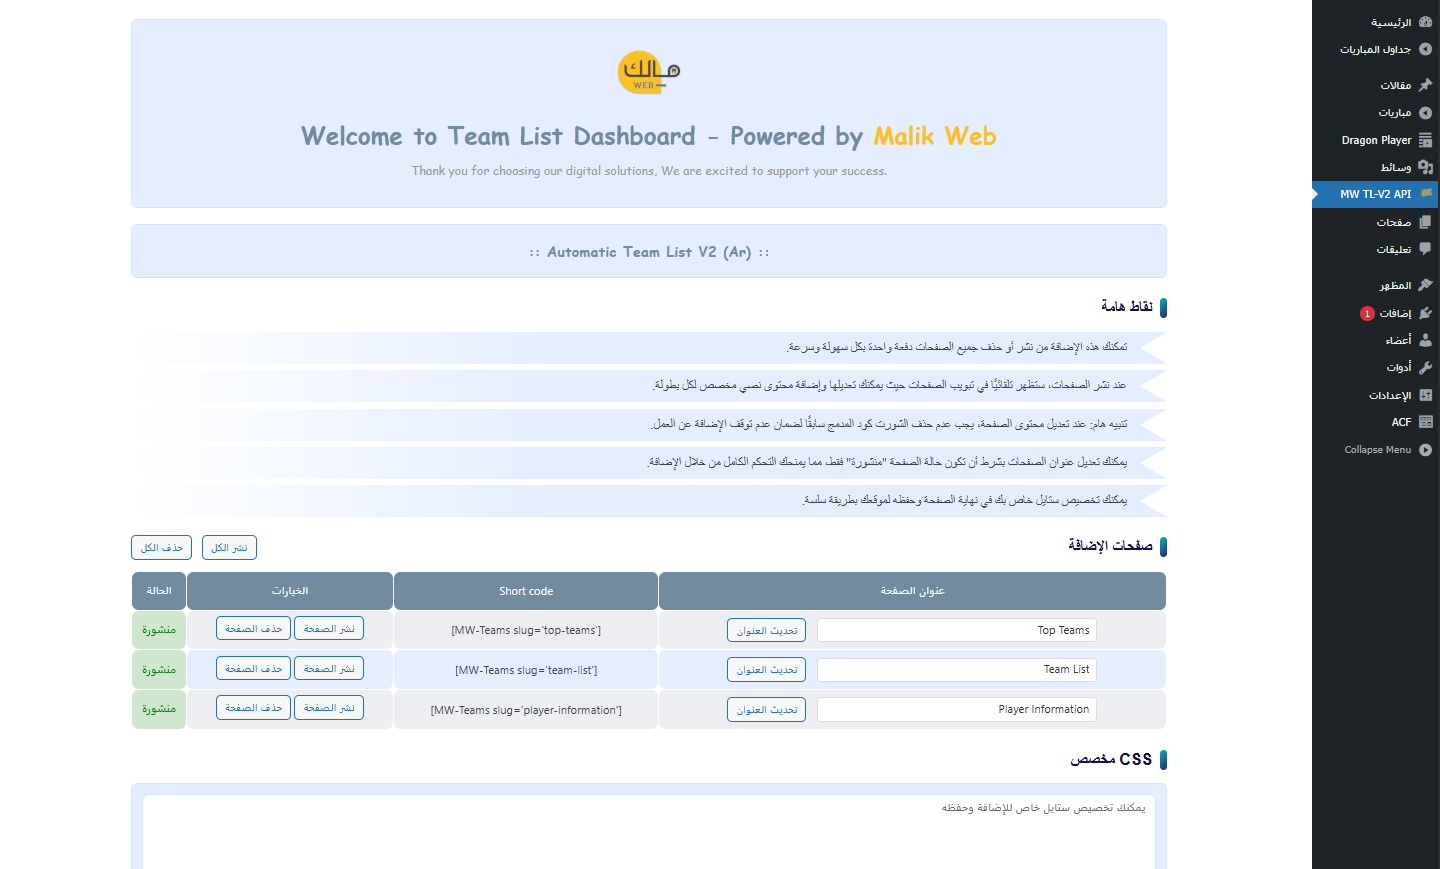This screenshot has height=869, width=1440.
Task: Click تحديث العنوان for Top Teams
Action: click(x=766, y=630)
